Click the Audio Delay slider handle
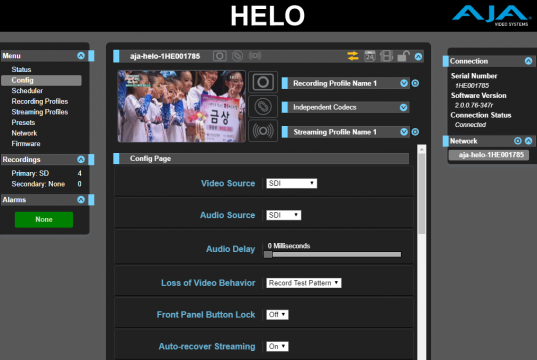 pos(268,255)
